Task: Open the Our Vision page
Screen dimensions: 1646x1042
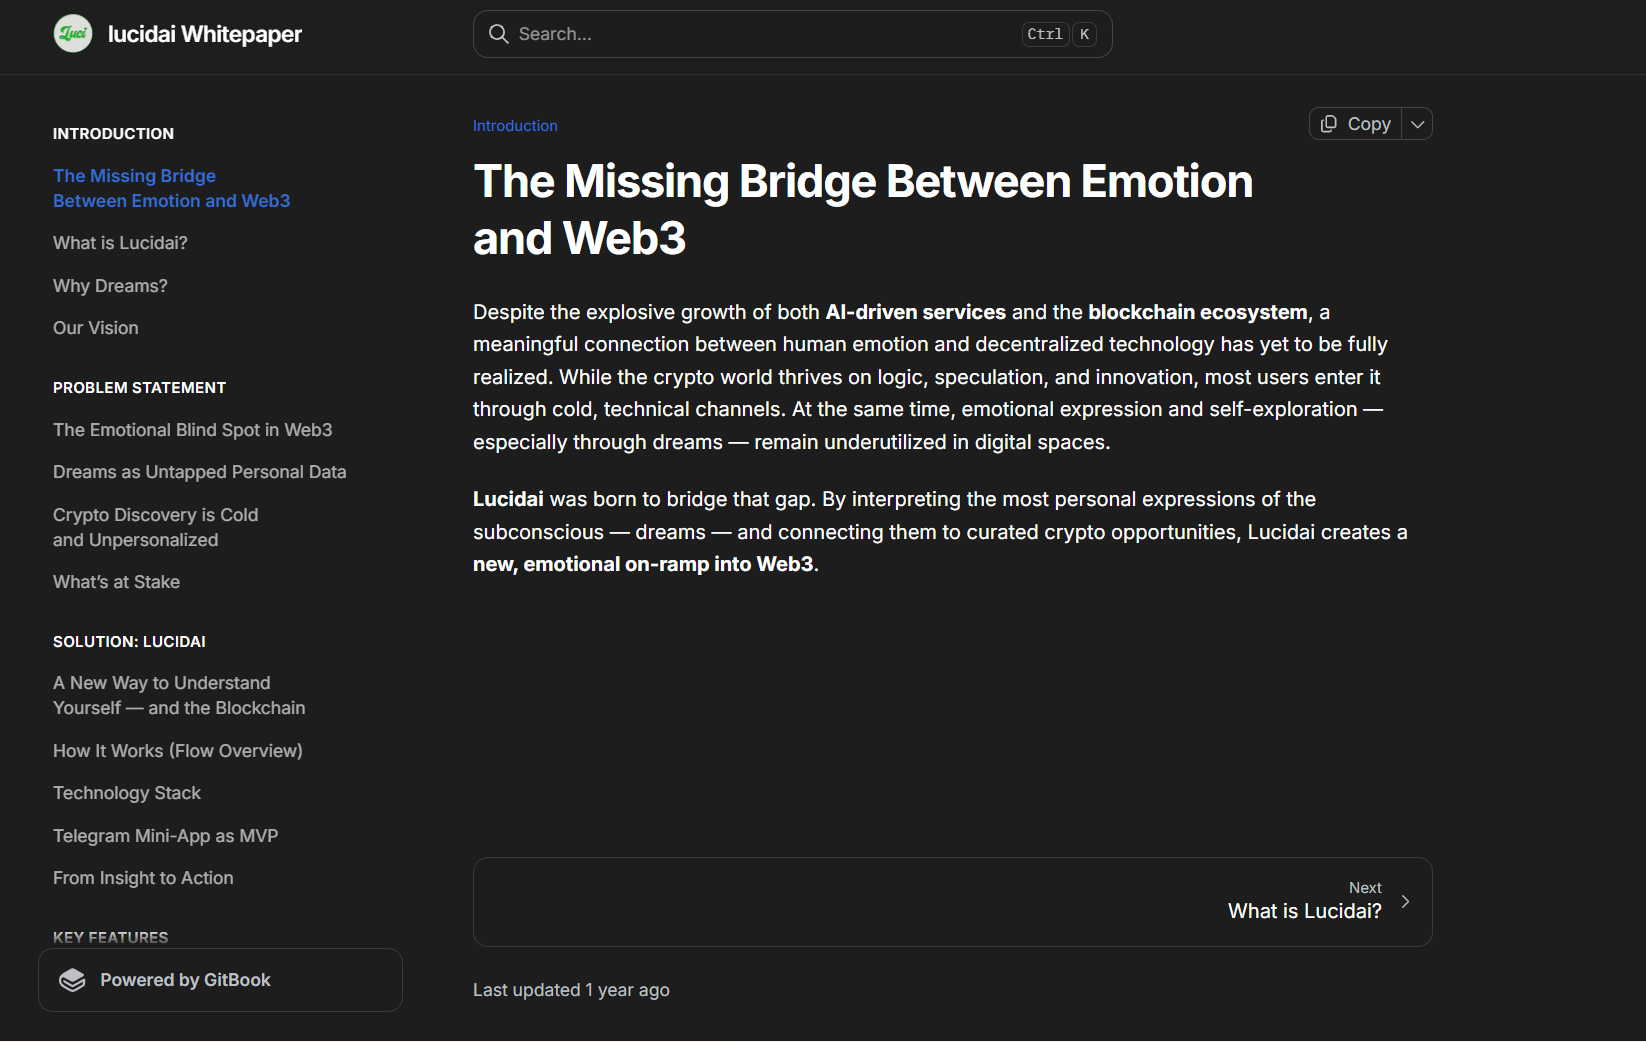Action: pyautogui.click(x=96, y=328)
